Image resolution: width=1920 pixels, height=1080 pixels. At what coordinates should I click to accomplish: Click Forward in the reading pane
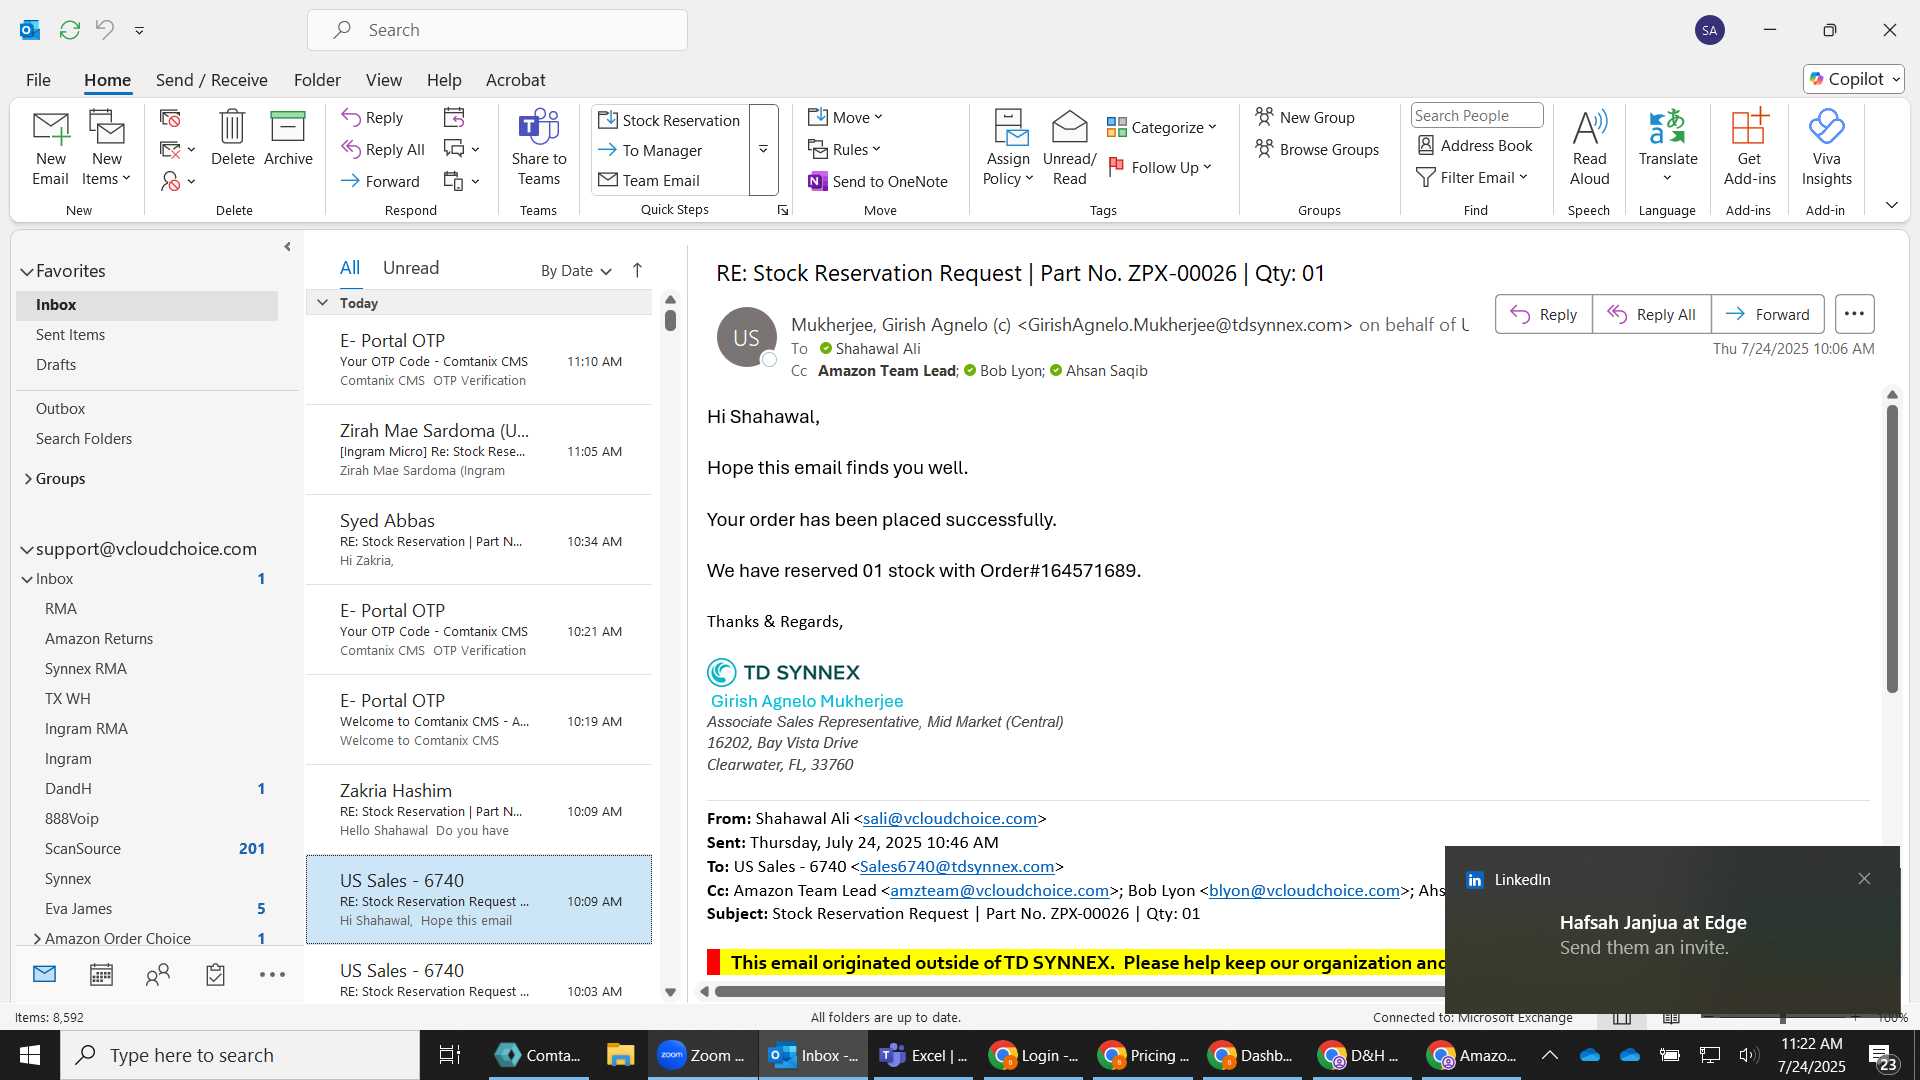tap(1767, 314)
